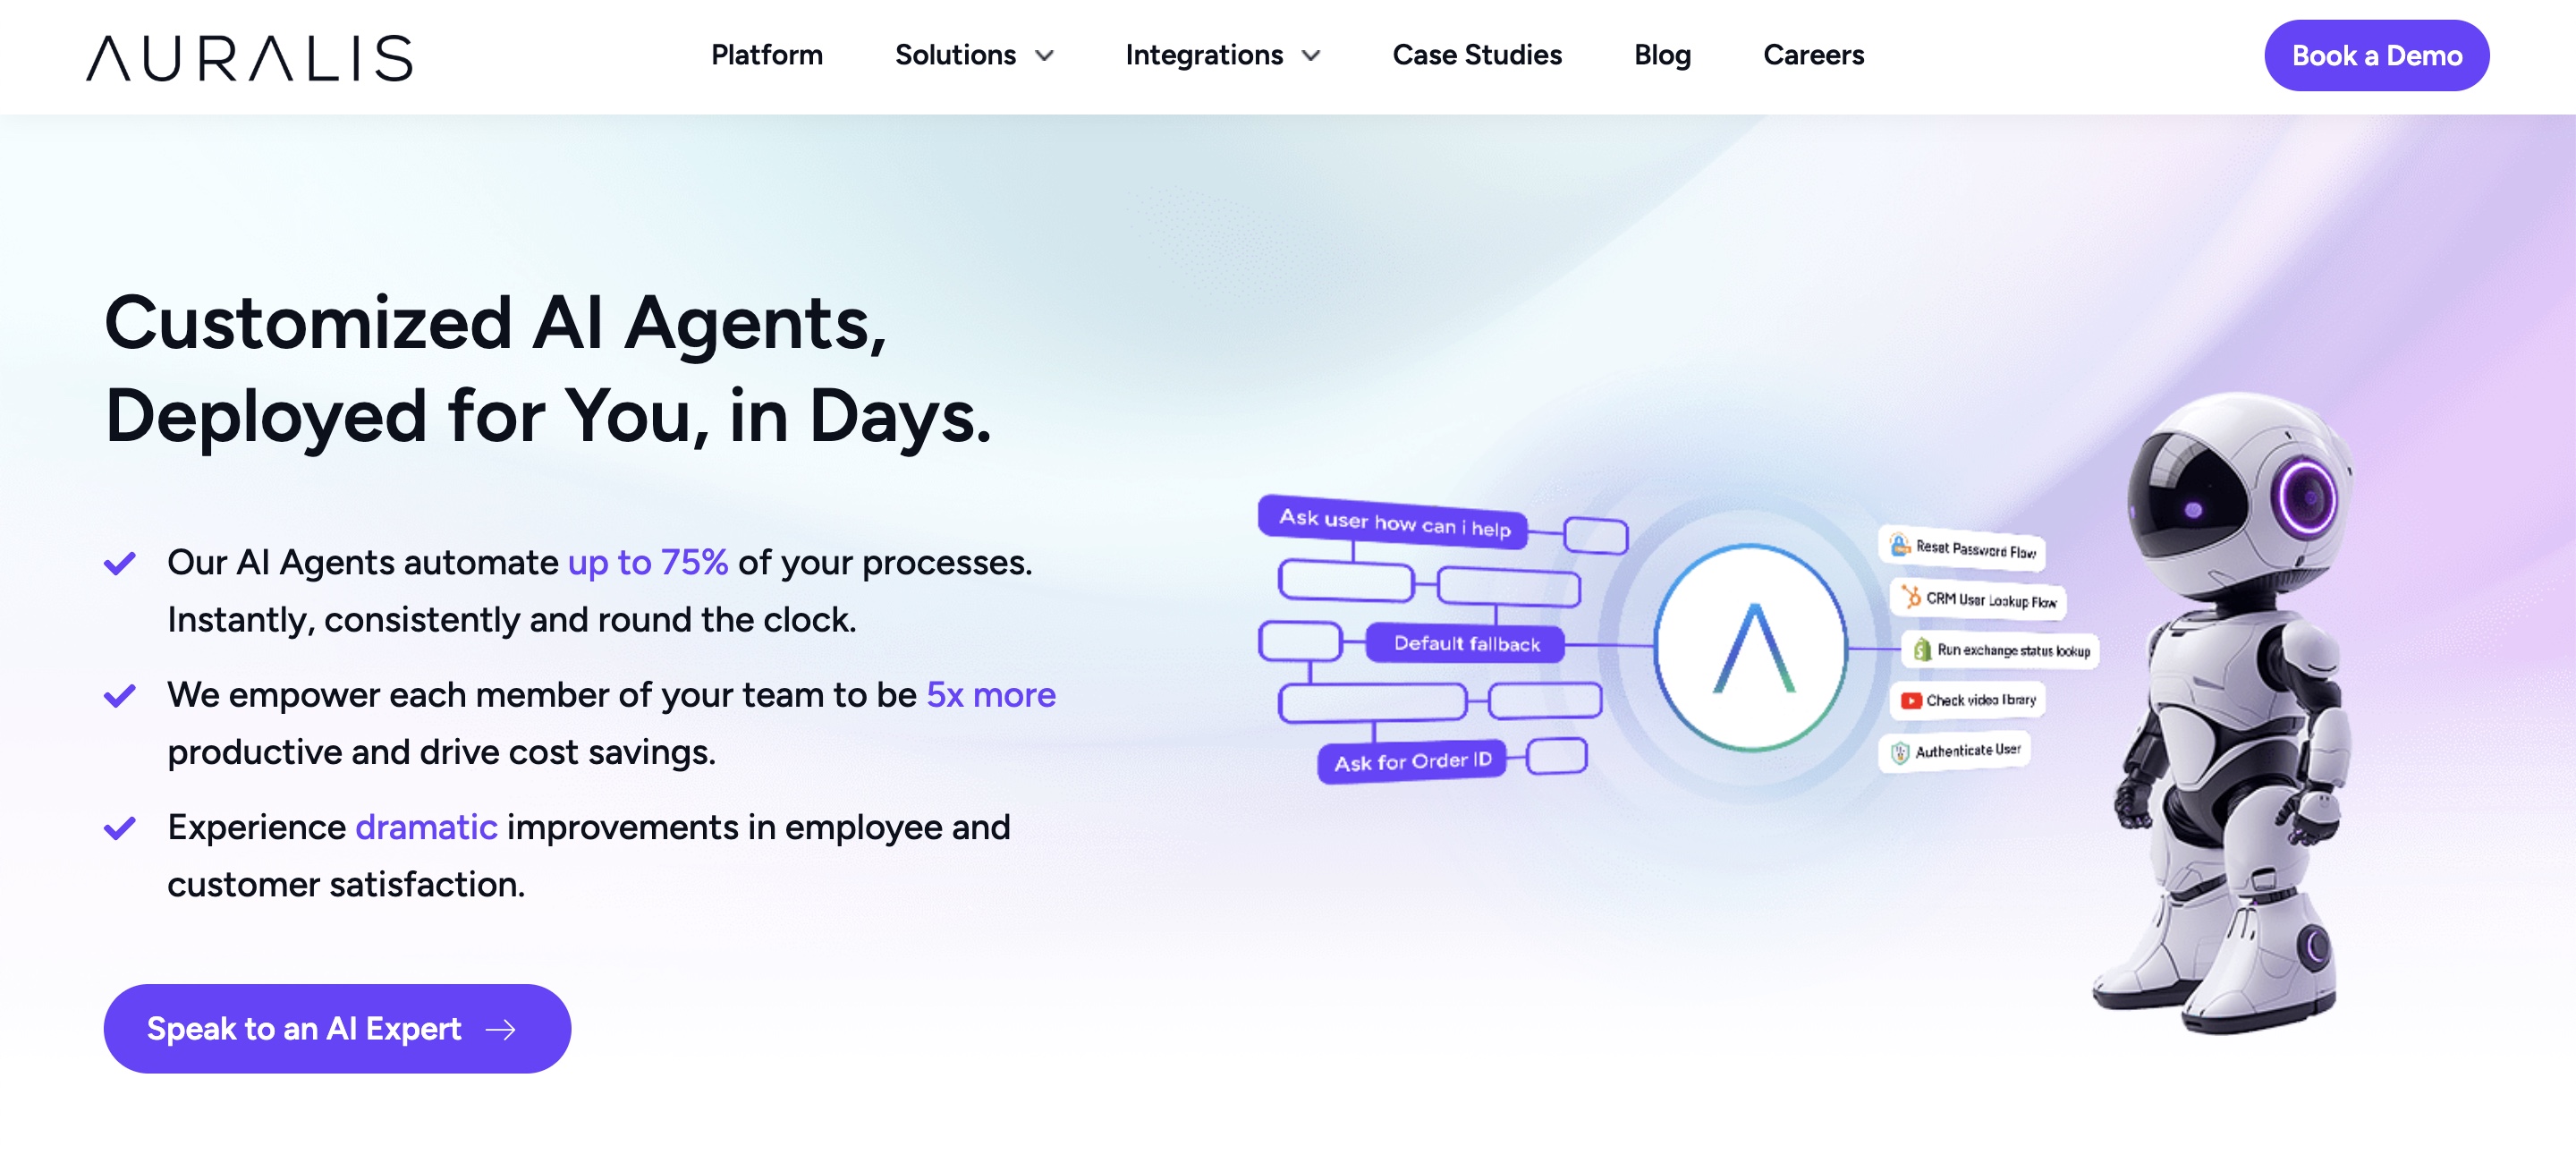Screen dimensions: 2576x1163
Task: Click the checkmark beside the dramatic improvements bullet
Action: click(120, 828)
